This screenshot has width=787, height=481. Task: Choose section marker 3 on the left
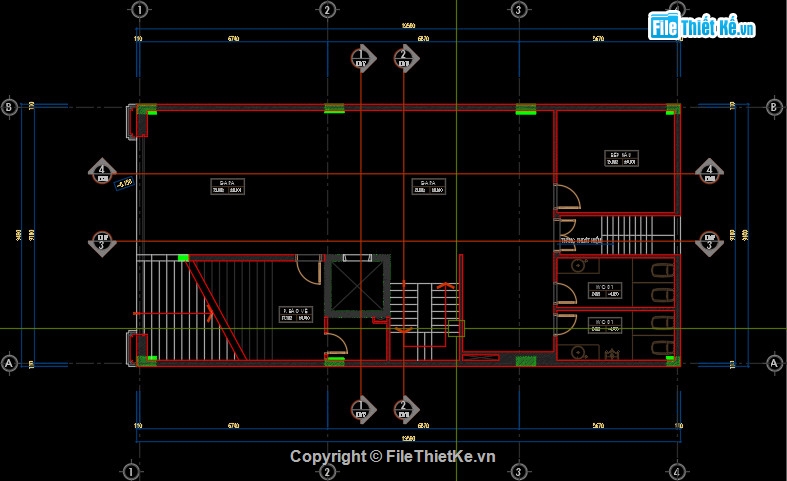click(102, 243)
